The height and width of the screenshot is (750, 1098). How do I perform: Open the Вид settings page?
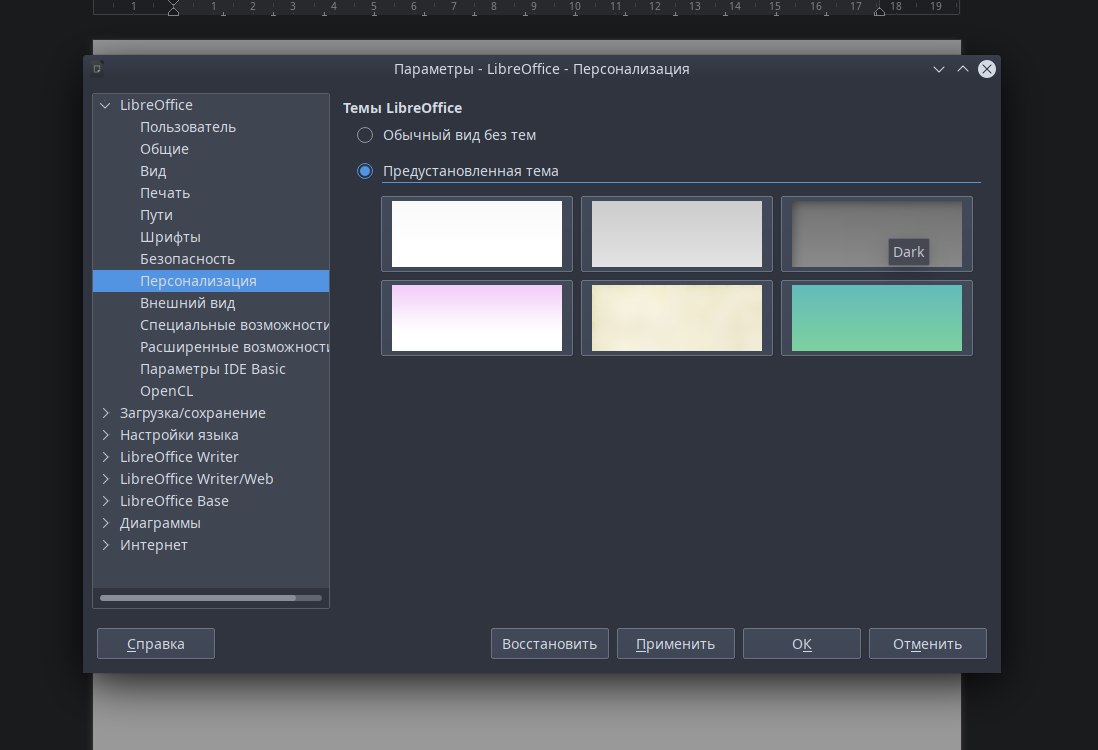153,171
